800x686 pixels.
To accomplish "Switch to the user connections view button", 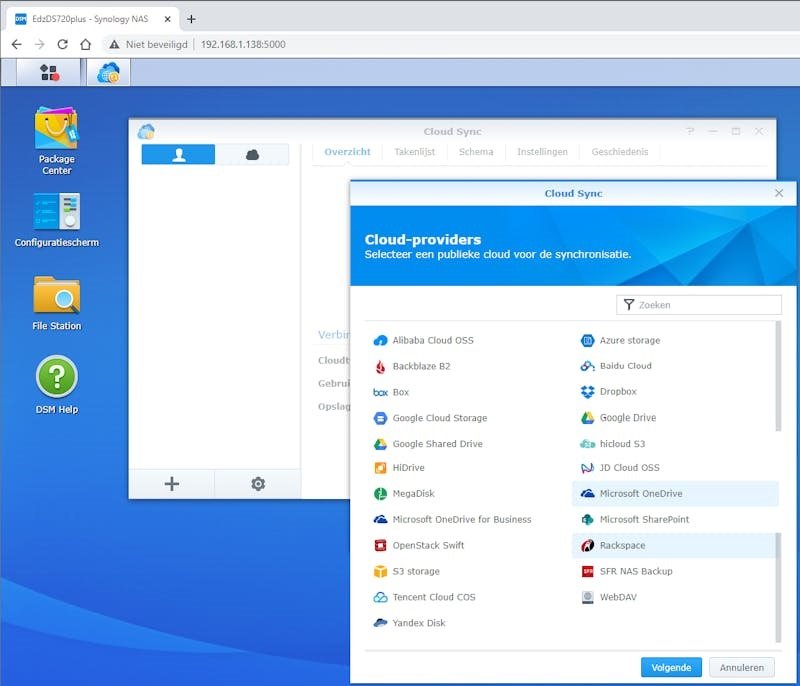I will pos(178,155).
